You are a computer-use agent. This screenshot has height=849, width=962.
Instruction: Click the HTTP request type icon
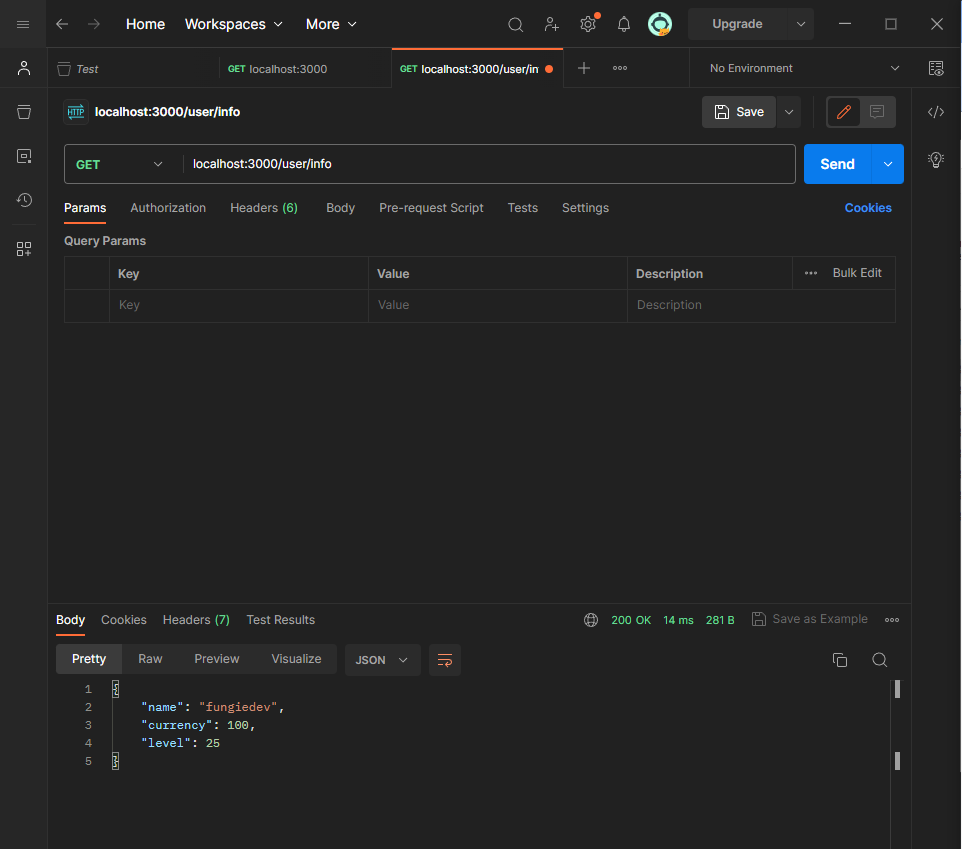76,112
